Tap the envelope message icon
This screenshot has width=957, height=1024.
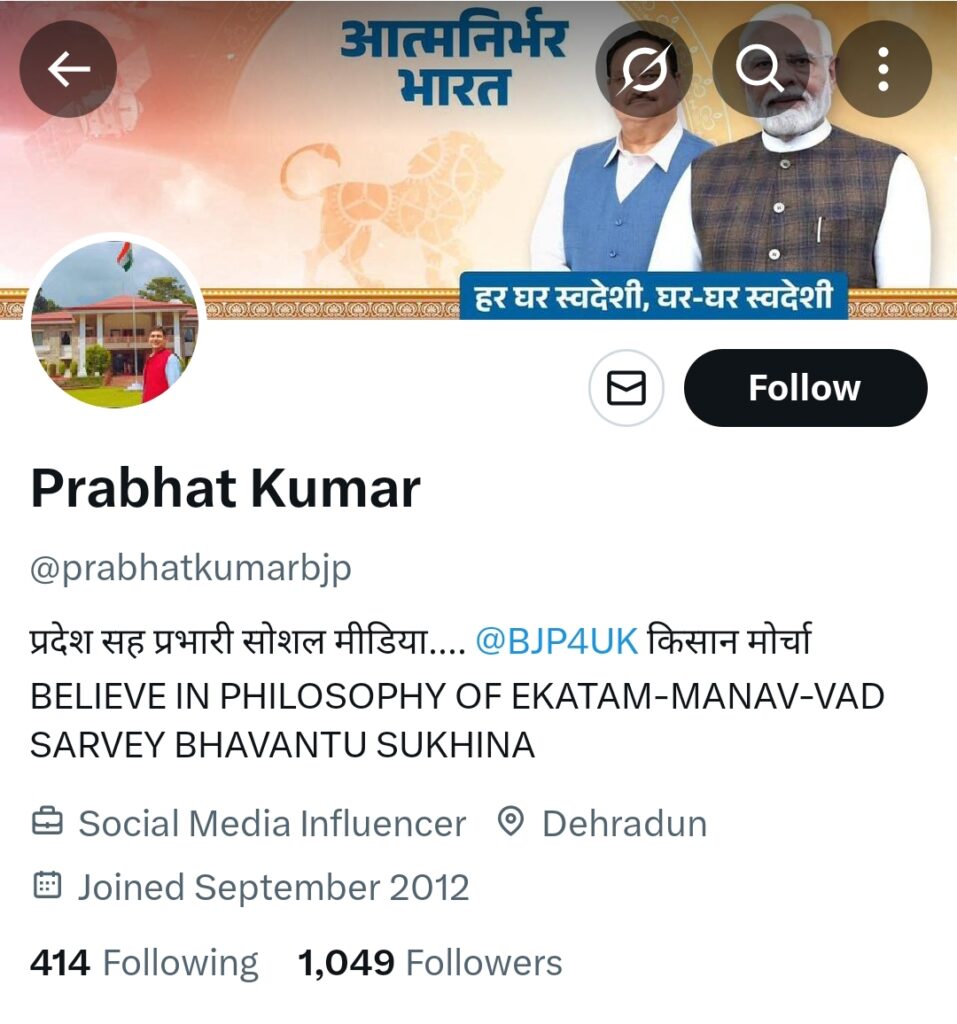click(626, 388)
